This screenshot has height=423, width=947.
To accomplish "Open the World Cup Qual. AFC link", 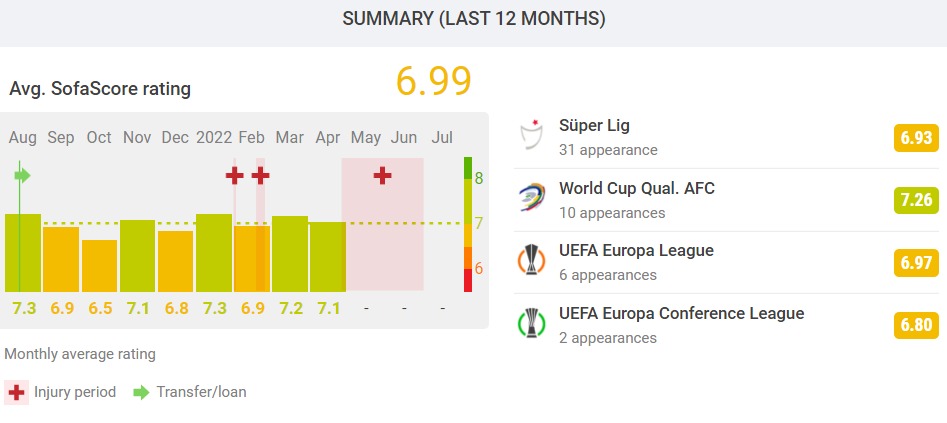I will tap(636, 188).
